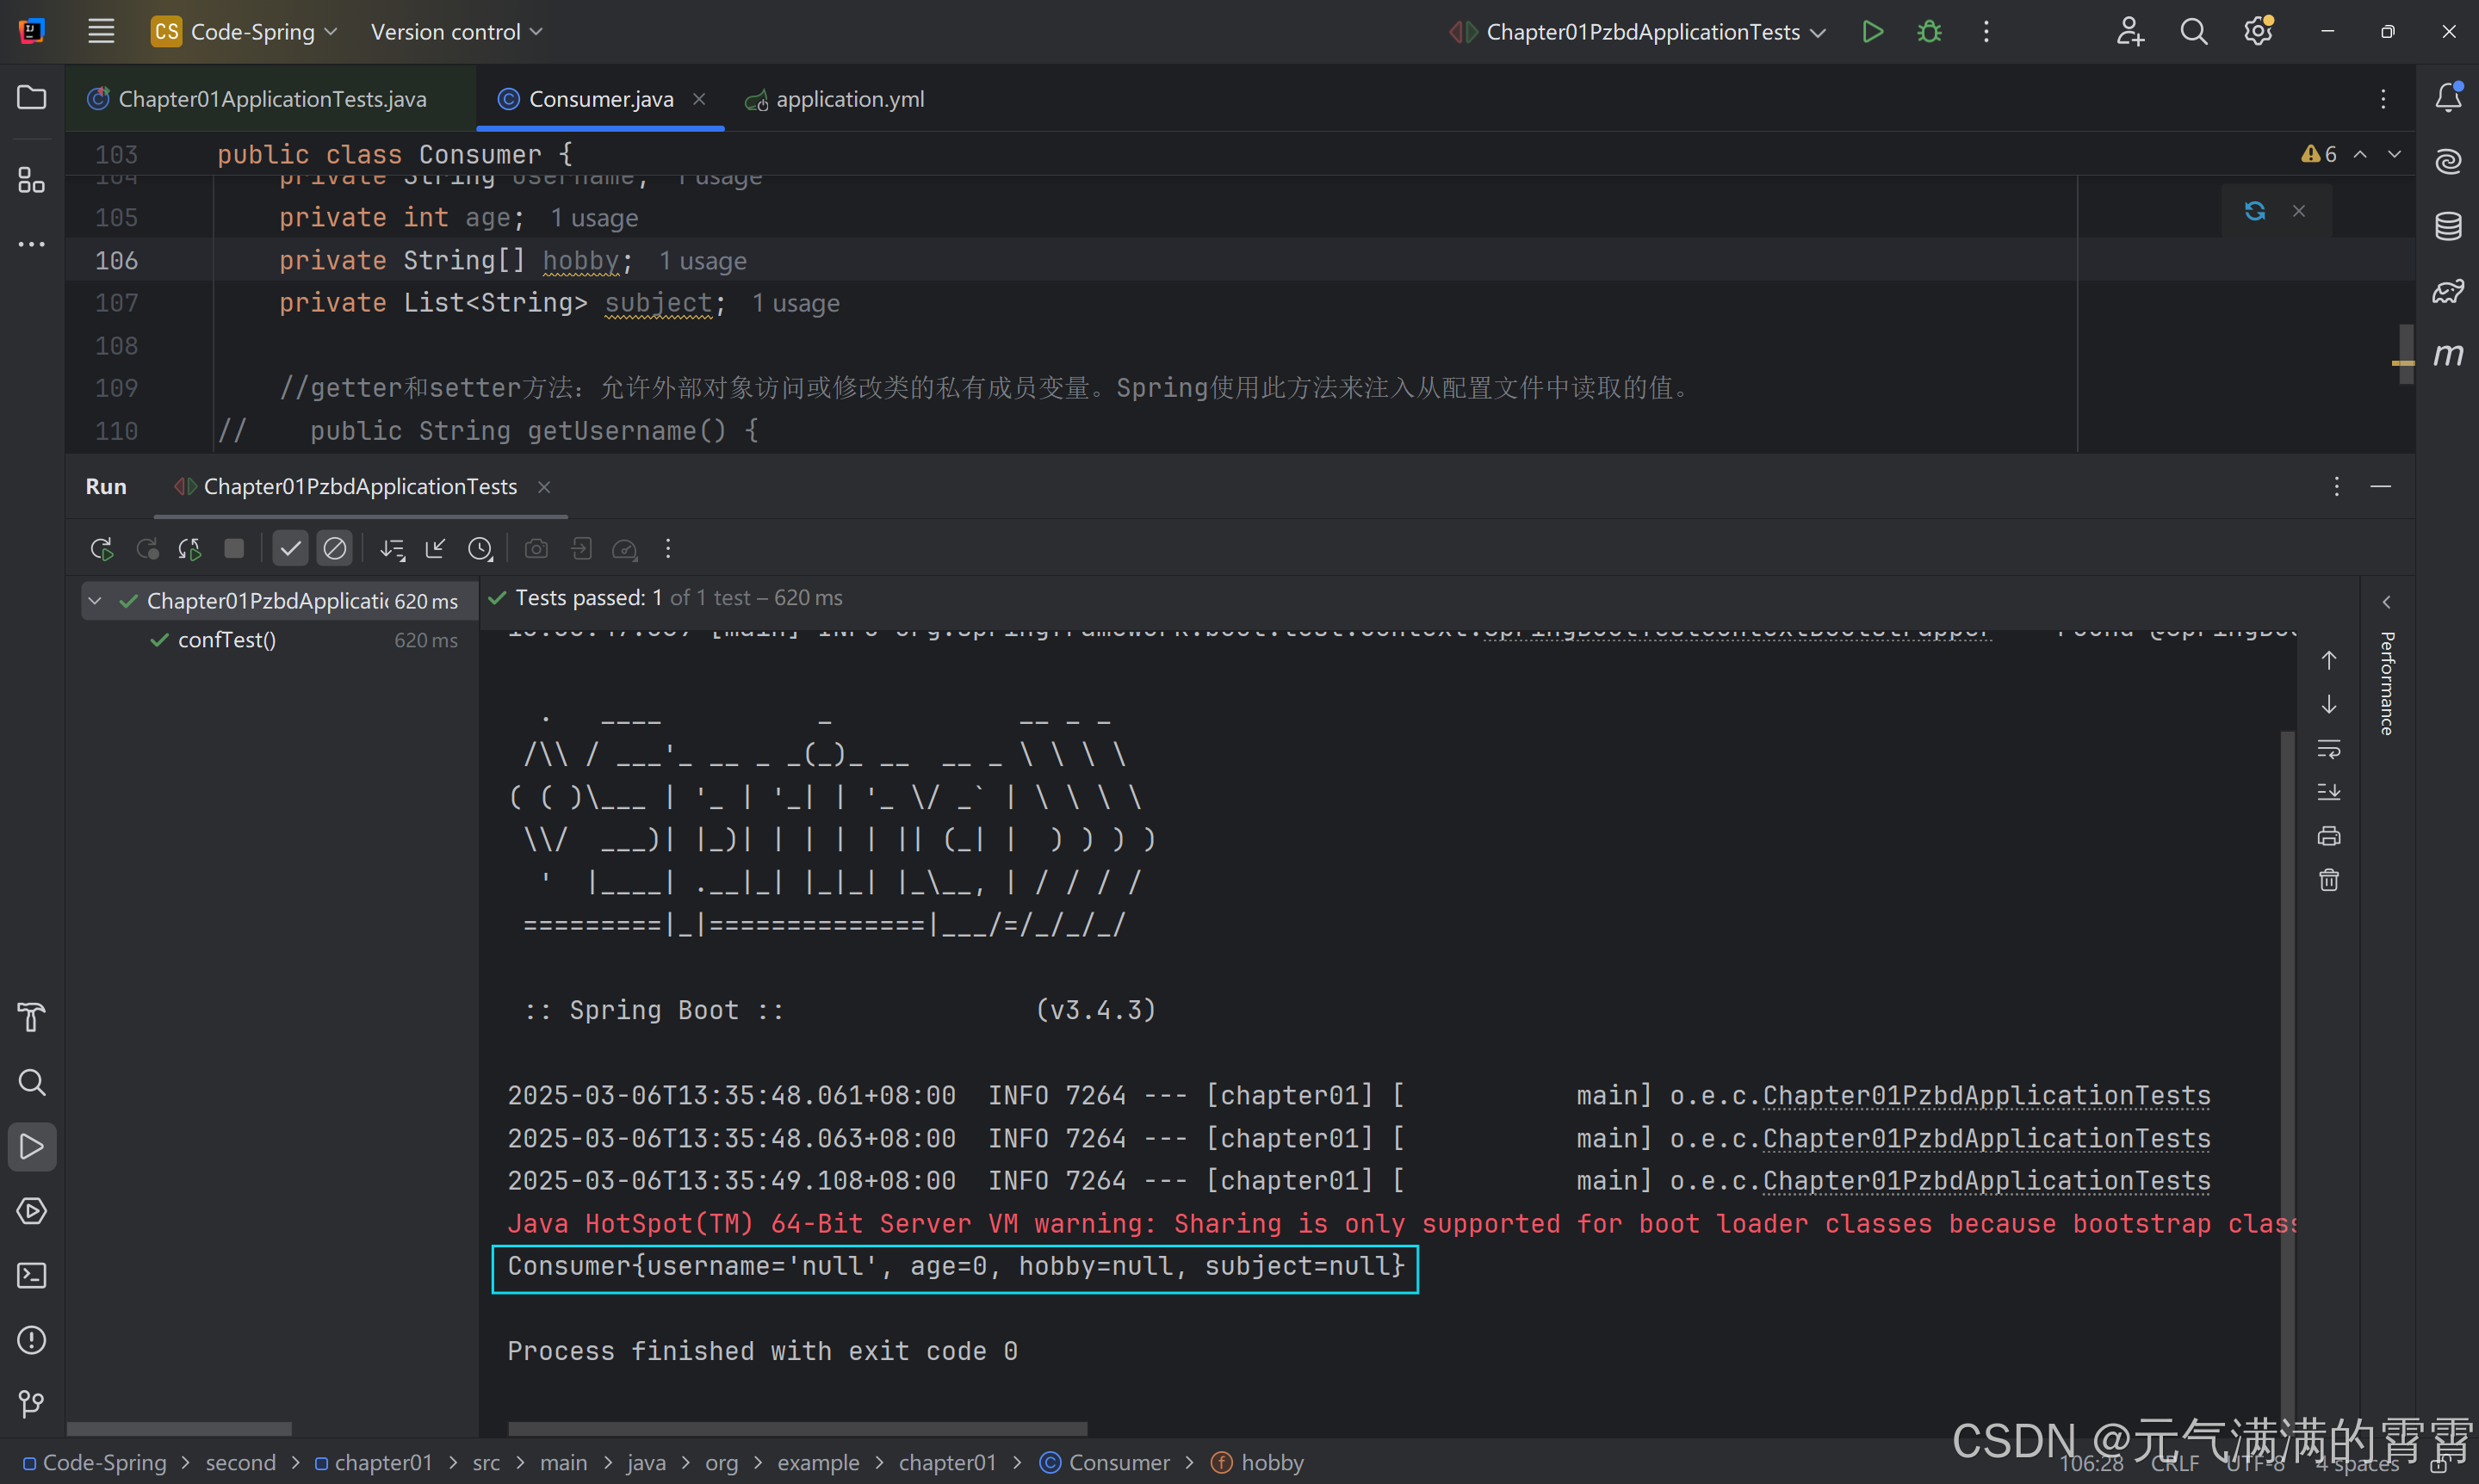Switch to the application.yml tab

849,99
